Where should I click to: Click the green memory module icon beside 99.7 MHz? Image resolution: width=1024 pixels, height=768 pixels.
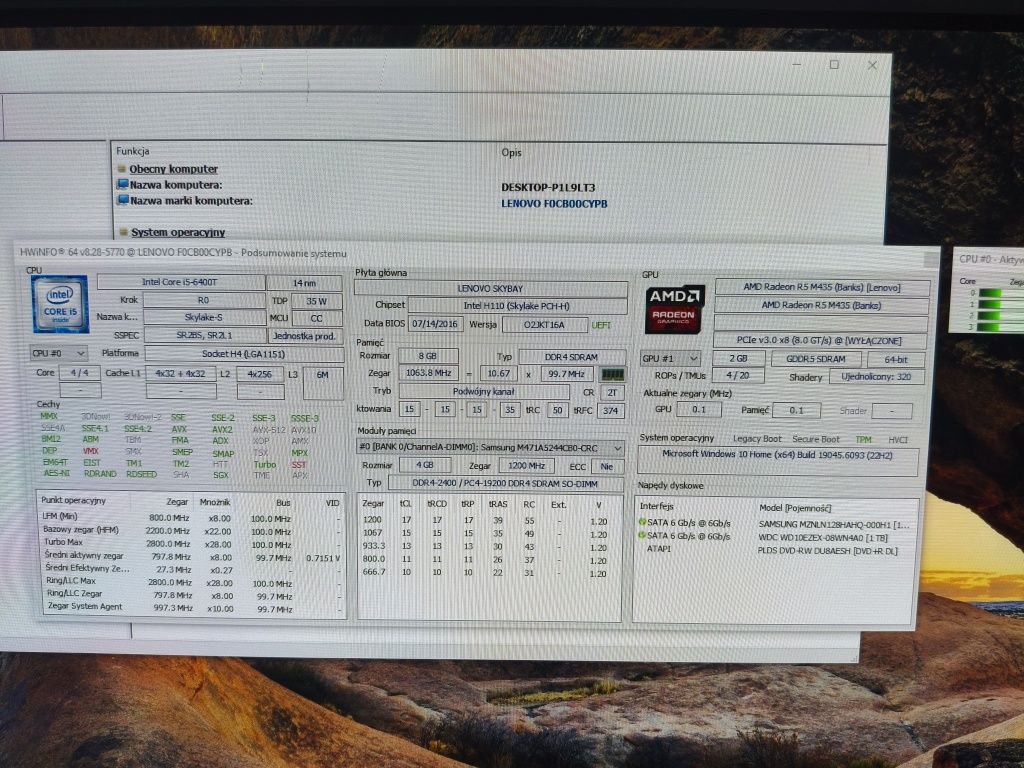tap(612, 374)
